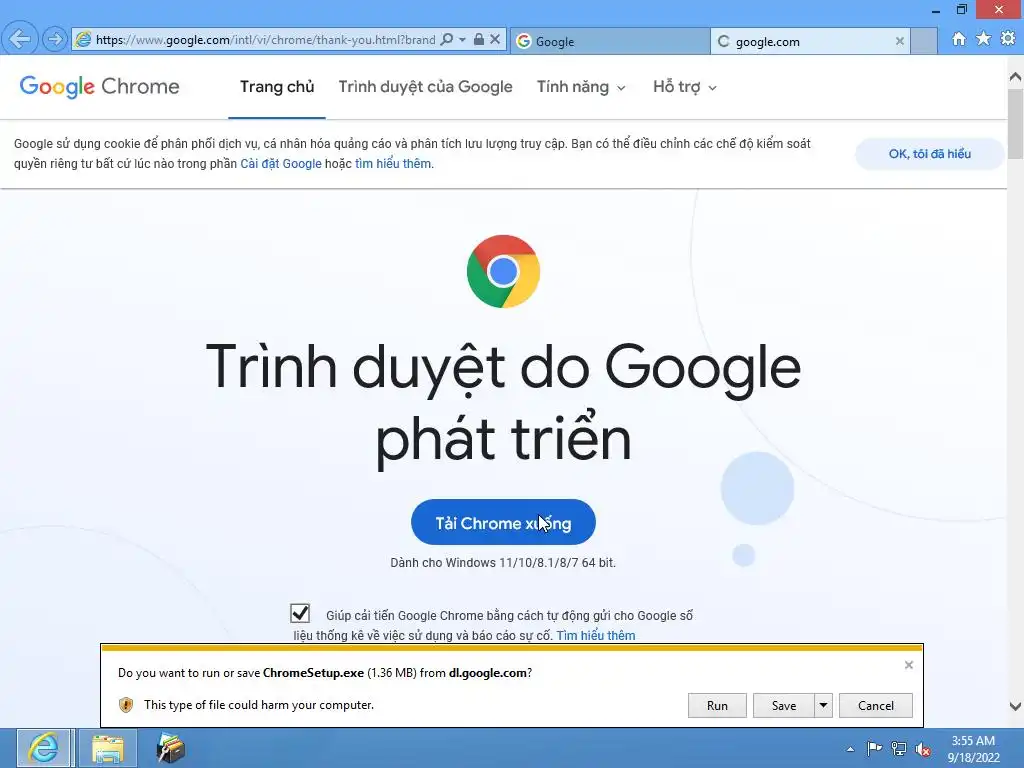Switch to the google.com tab

point(810,41)
